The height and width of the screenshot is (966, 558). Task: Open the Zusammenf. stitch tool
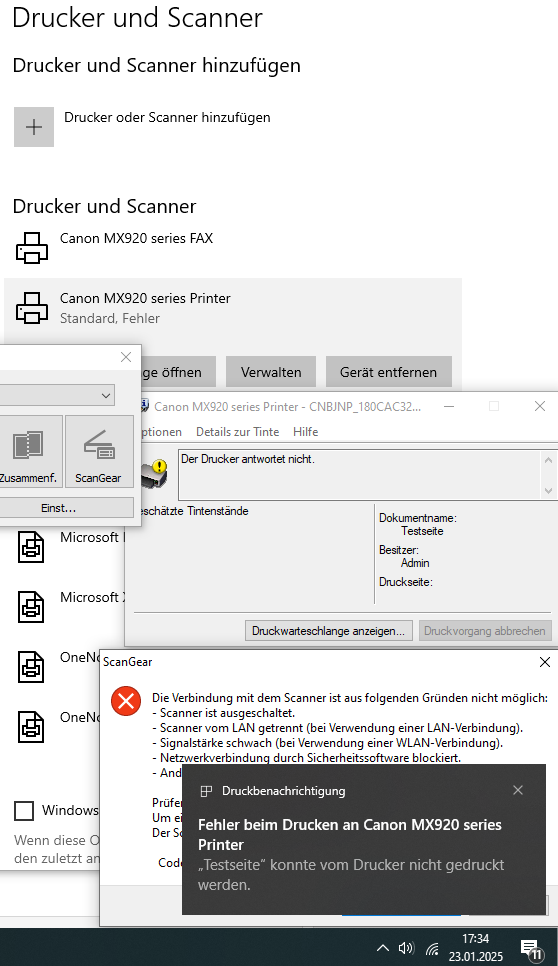tap(28, 452)
